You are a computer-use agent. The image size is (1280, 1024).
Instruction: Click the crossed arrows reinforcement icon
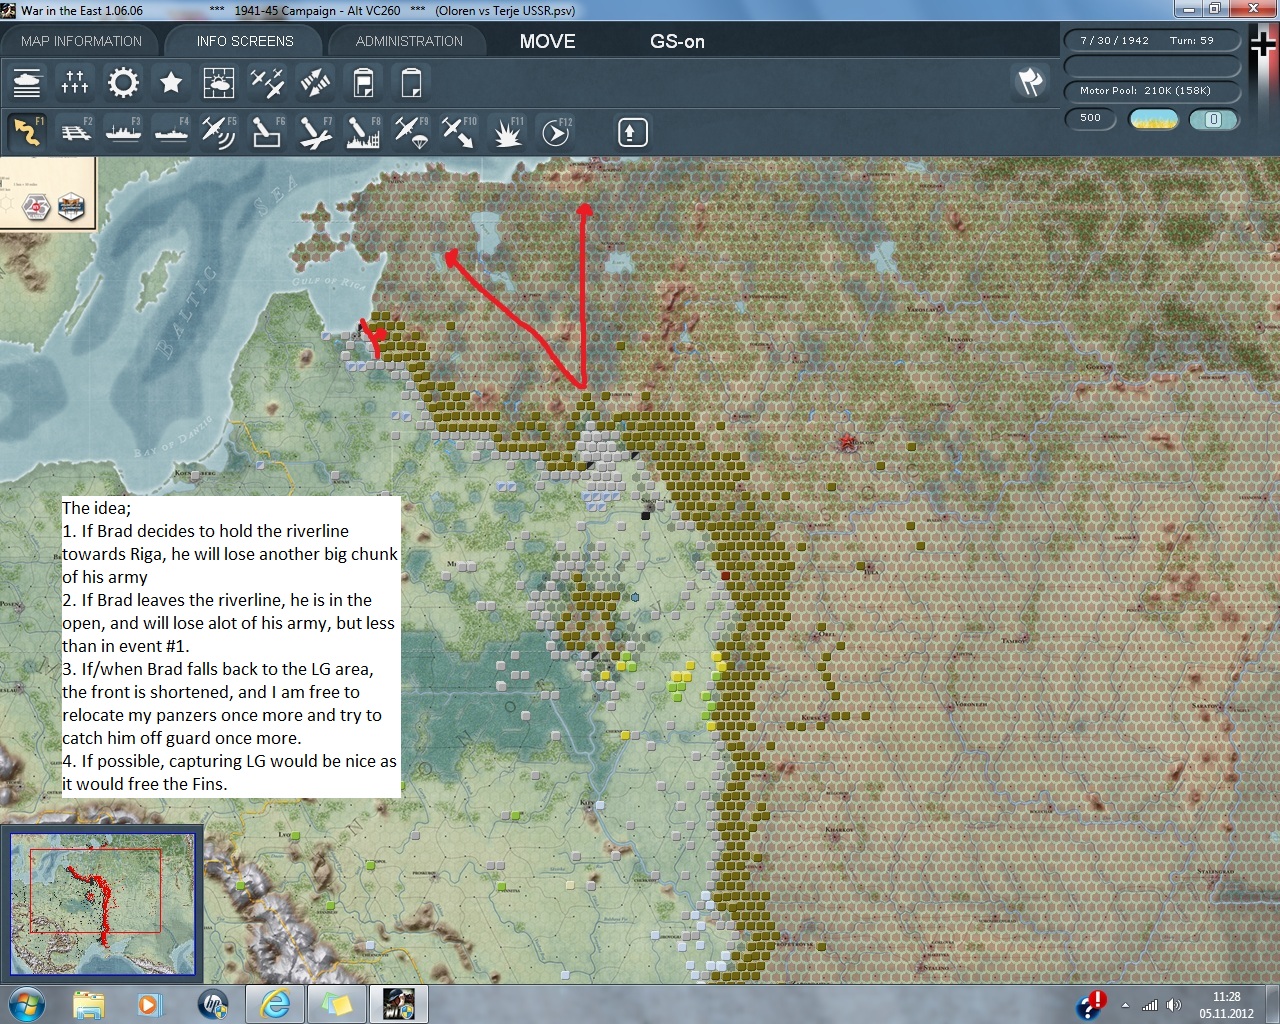[x=315, y=82]
